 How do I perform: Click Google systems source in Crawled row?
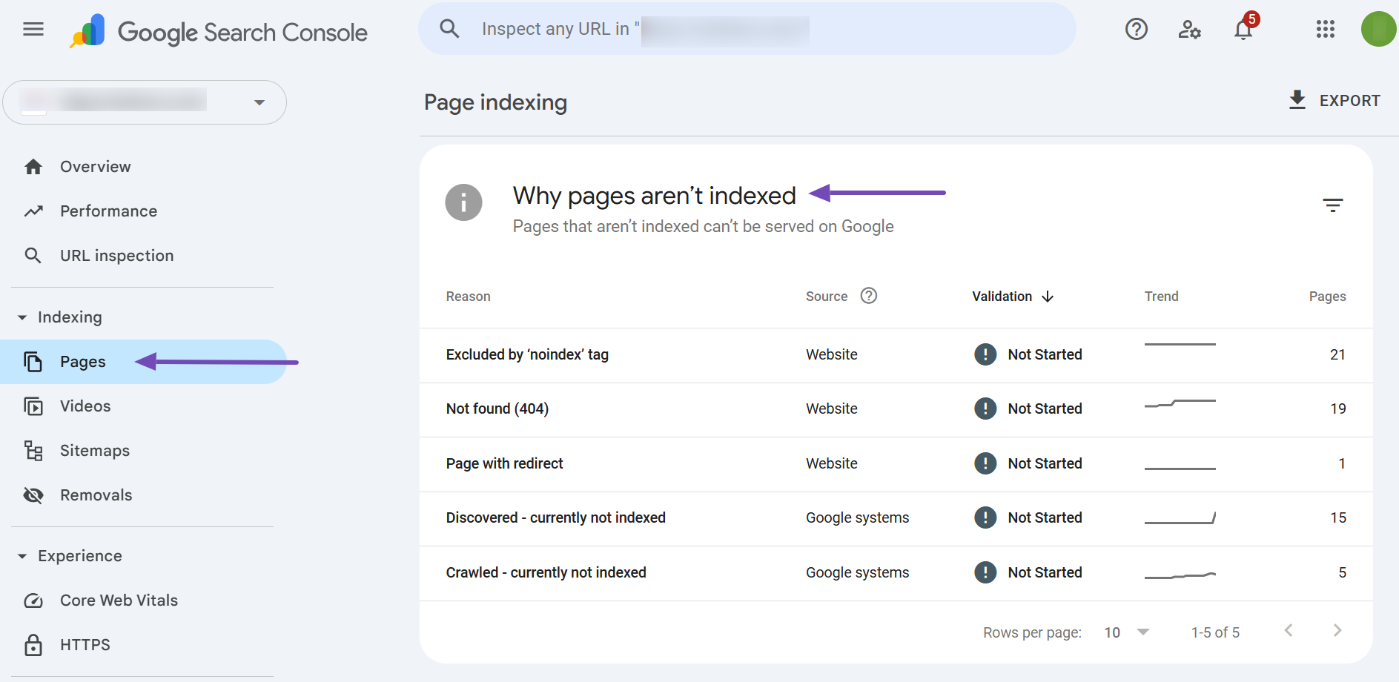(x=858, y=573)
